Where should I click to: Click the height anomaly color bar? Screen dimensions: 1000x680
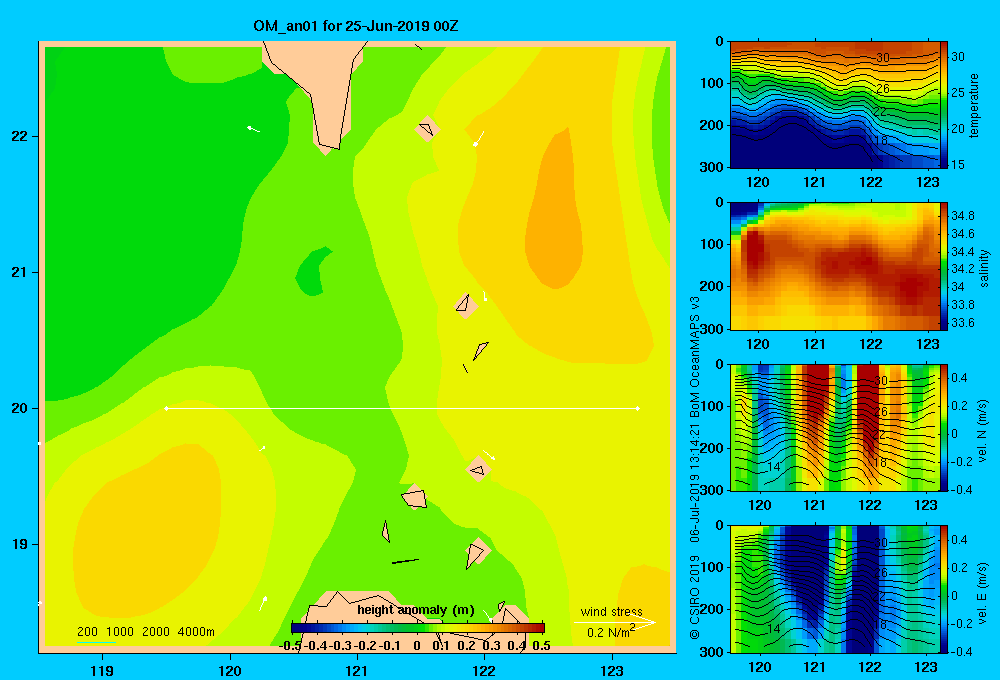click(418, 628)
